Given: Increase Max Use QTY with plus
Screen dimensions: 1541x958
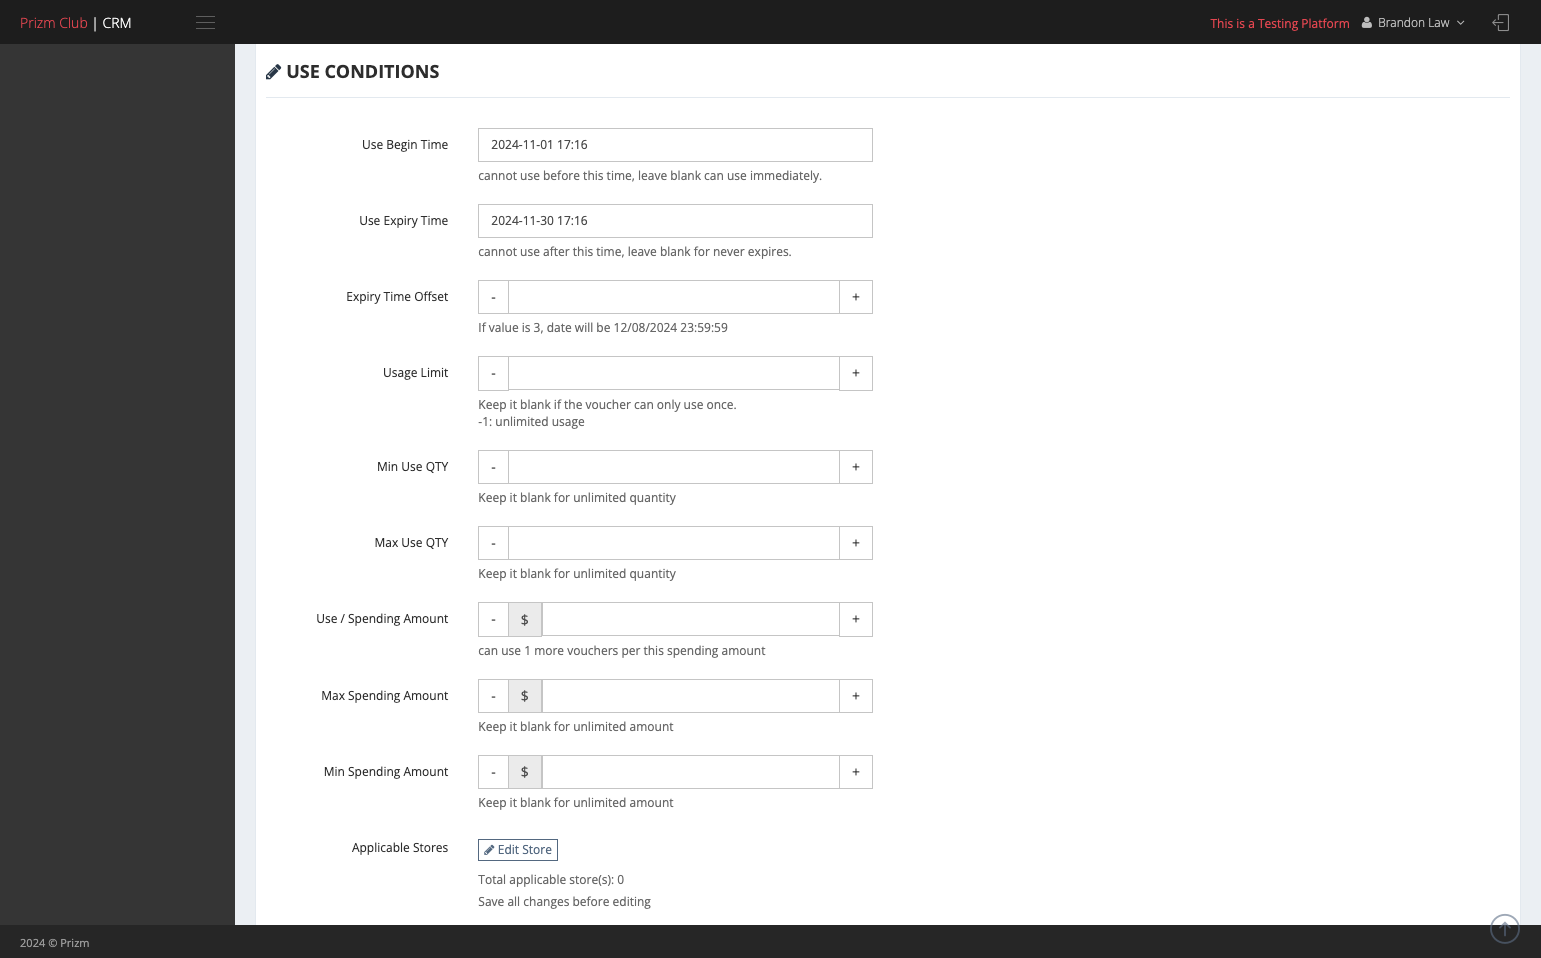Looking at the screenshot, I should point(856,543).
